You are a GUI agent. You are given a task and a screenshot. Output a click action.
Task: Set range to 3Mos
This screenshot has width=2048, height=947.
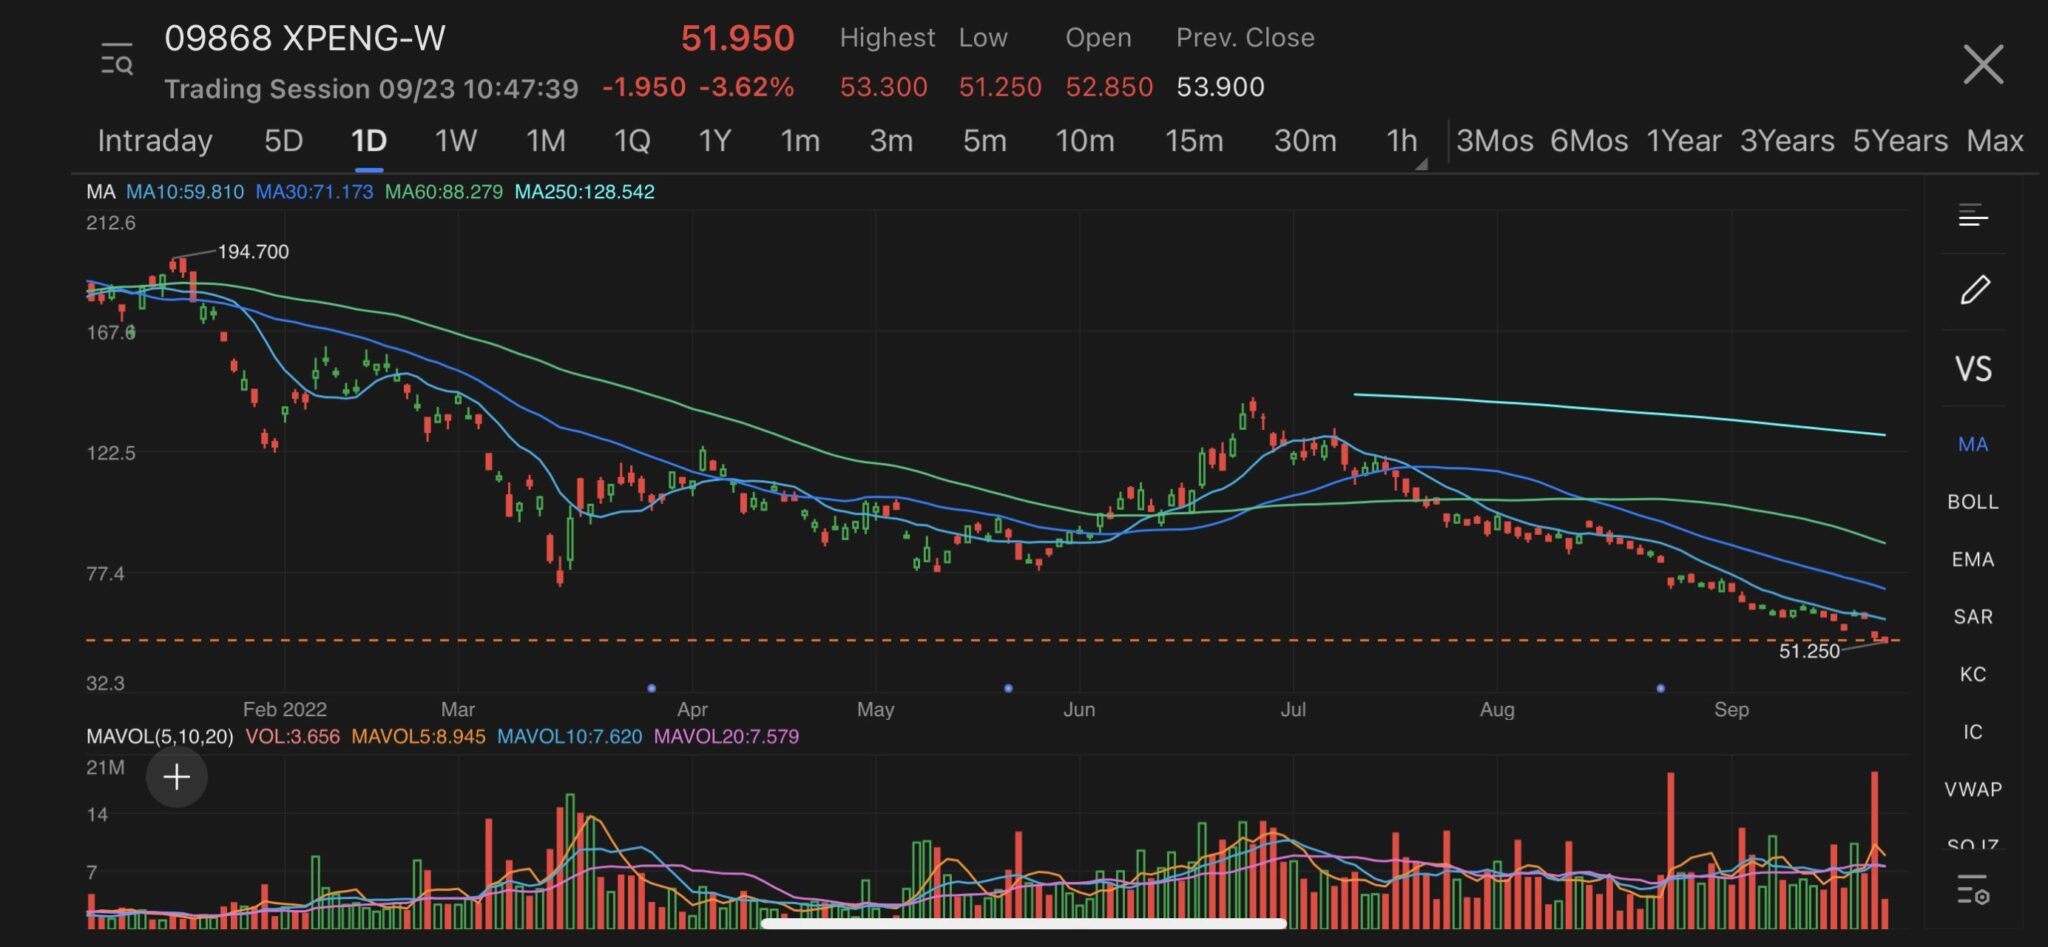coord(1494,141)
